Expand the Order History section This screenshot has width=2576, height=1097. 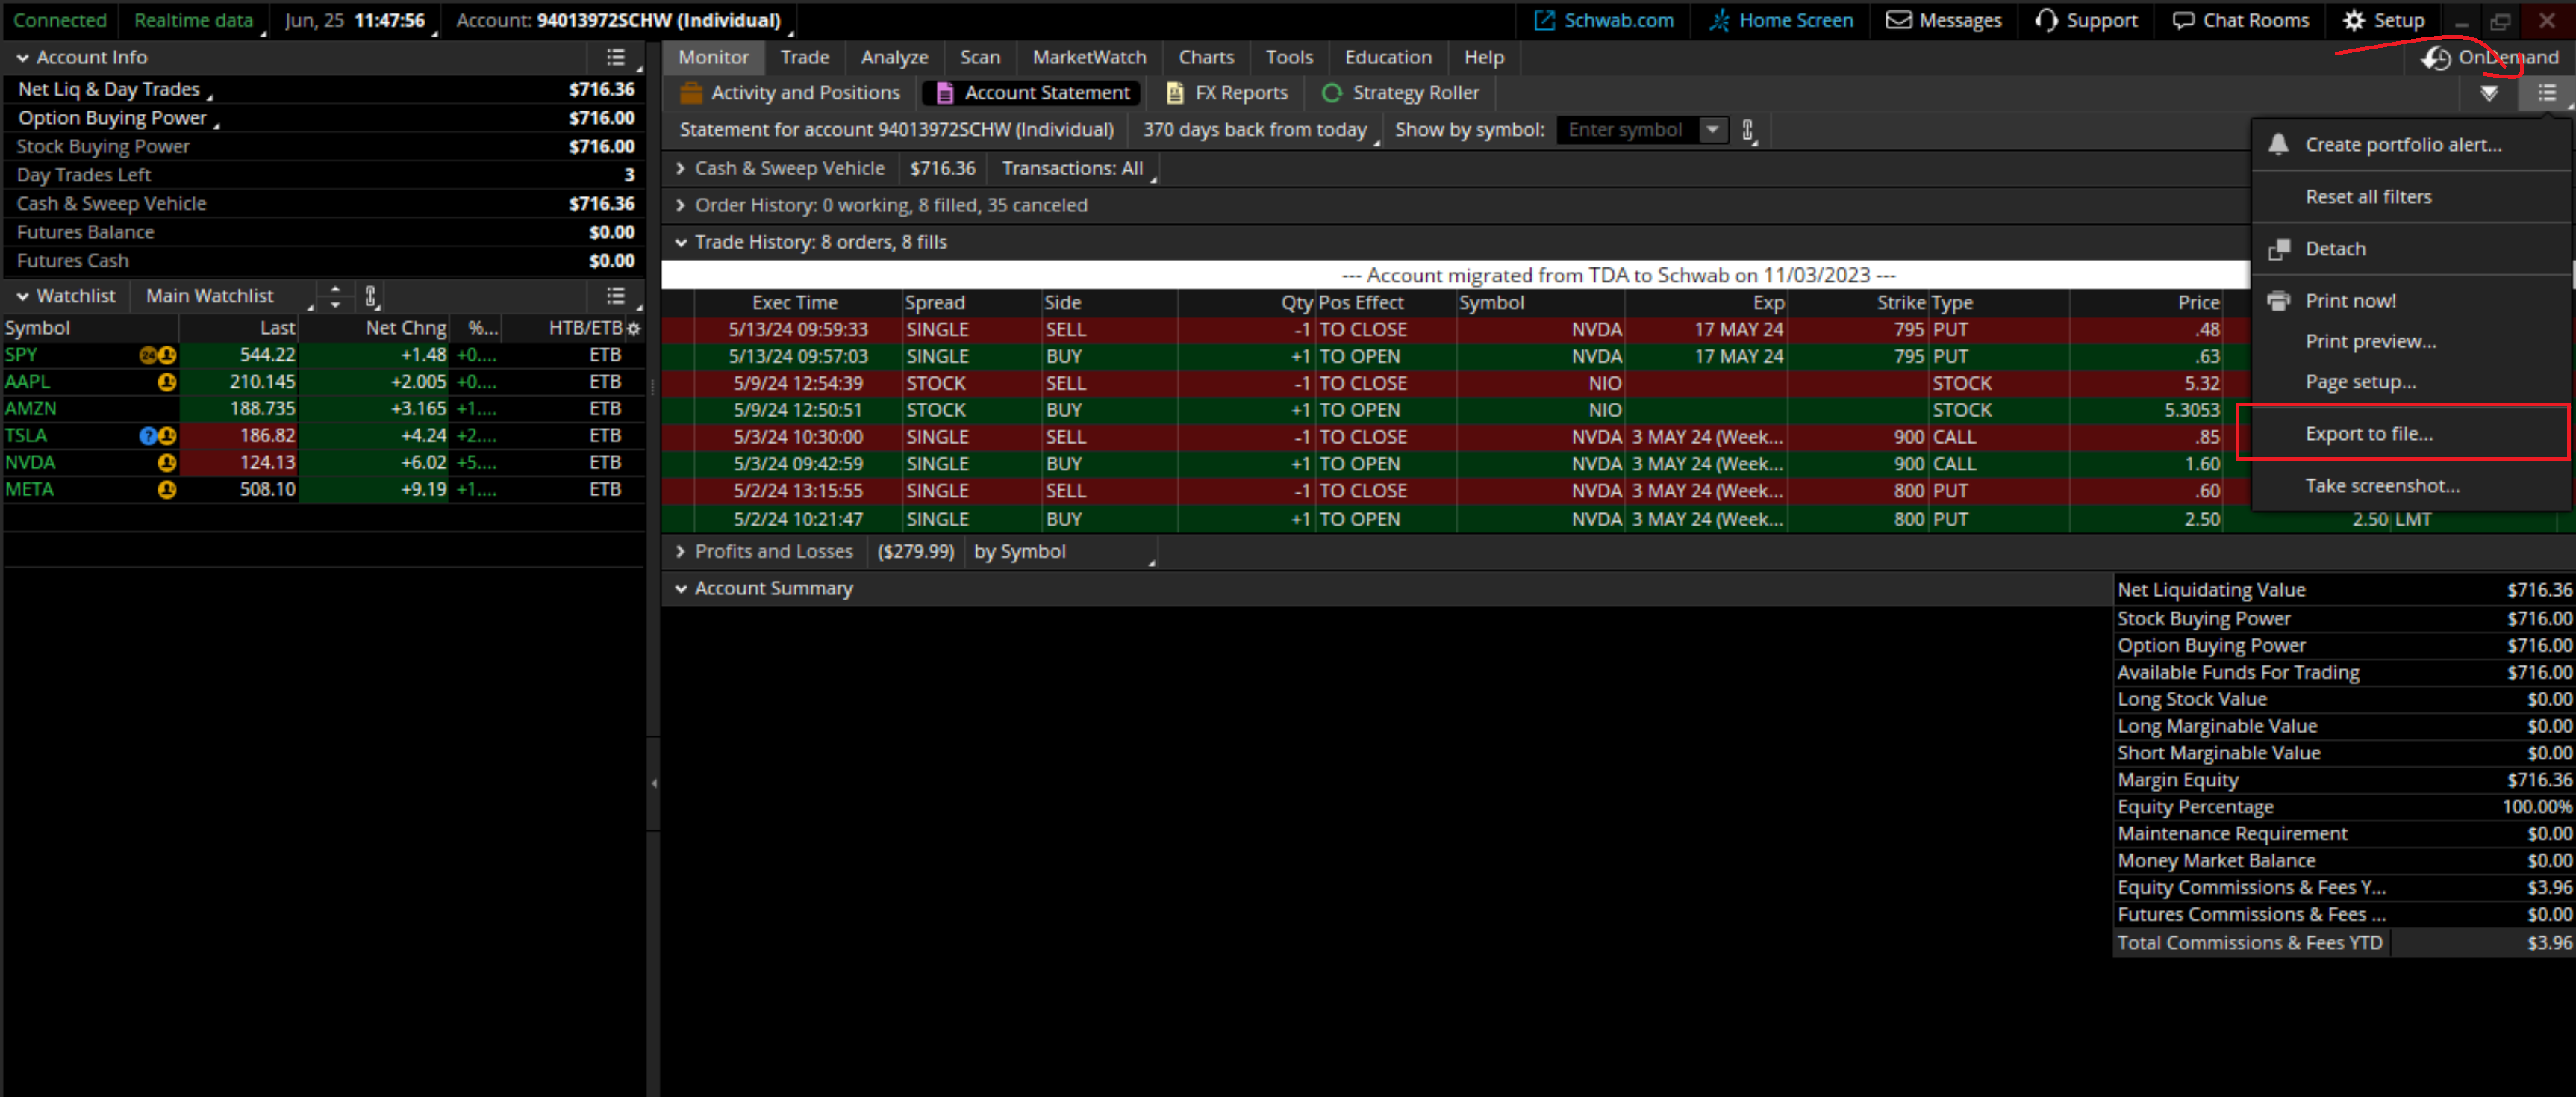click(681, 205)
